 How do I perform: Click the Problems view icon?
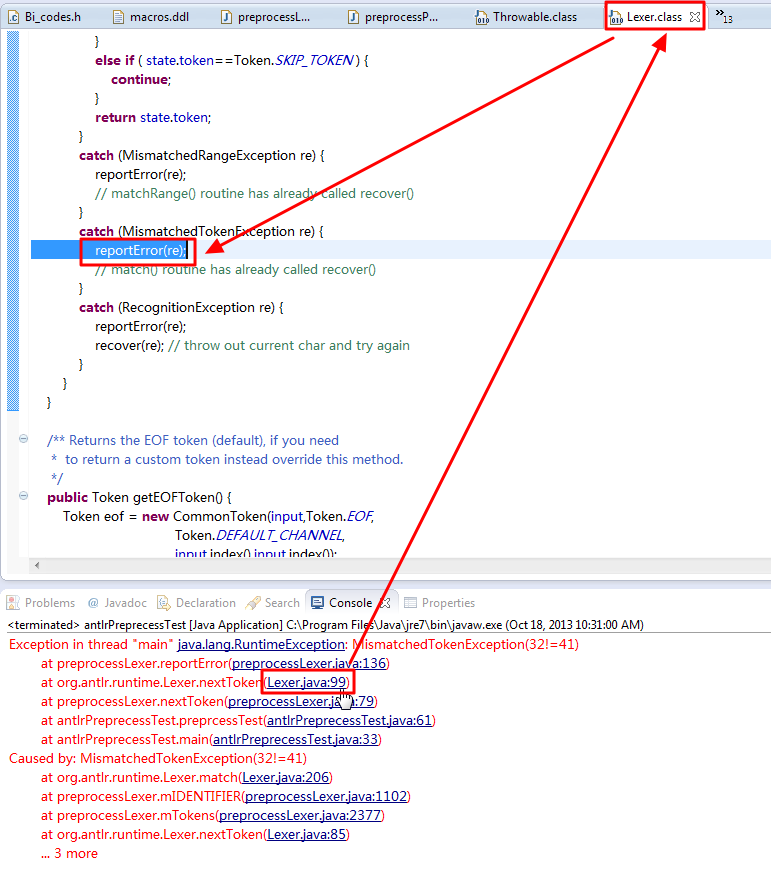[13, 603]
